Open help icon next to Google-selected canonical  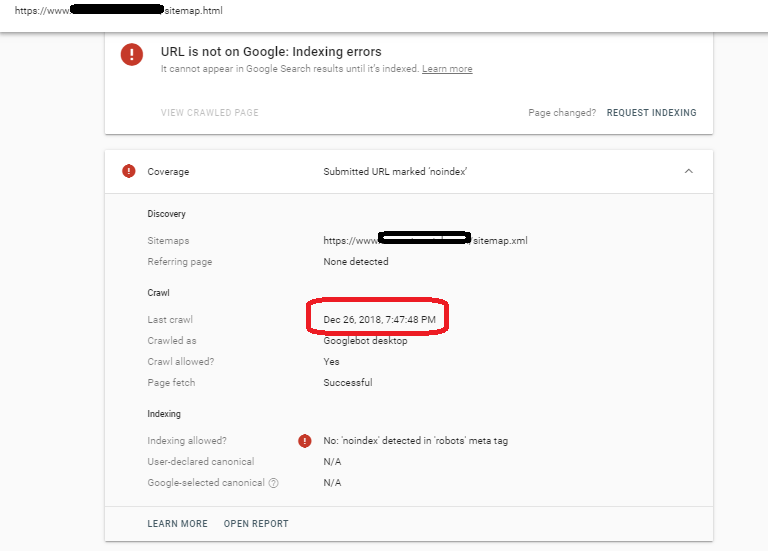274,483
